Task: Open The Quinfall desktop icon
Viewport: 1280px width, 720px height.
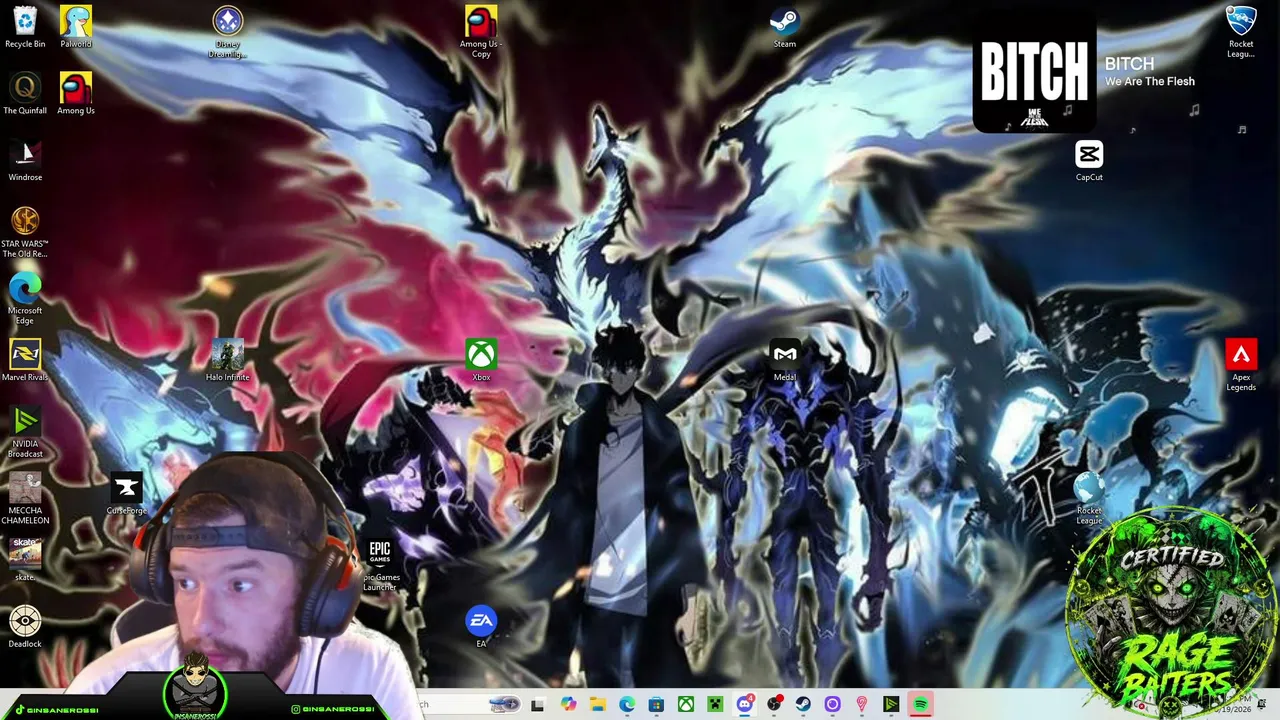Action: (x=25, y=93)
